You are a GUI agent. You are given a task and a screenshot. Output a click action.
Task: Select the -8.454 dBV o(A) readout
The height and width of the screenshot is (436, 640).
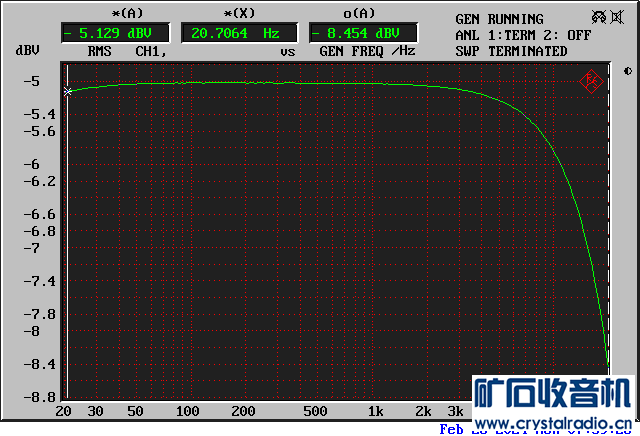click(x=363, y=33)
